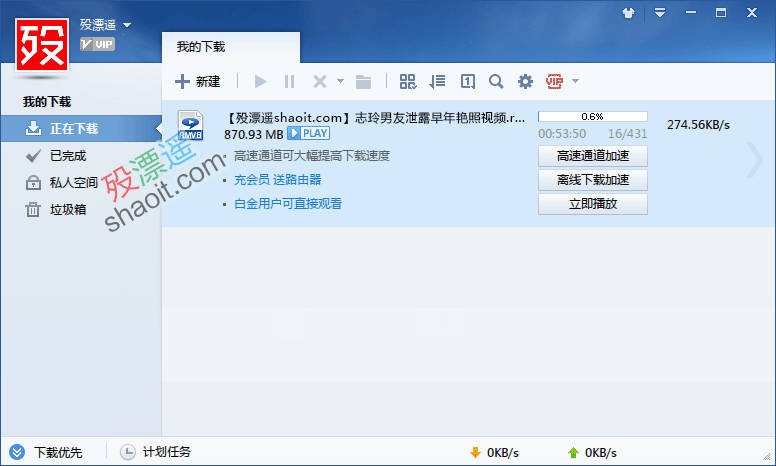Expand the VIP toolbar dropdown arrow
The width and height of the screenshot is (776, 466).
click(x=575, y=81)
